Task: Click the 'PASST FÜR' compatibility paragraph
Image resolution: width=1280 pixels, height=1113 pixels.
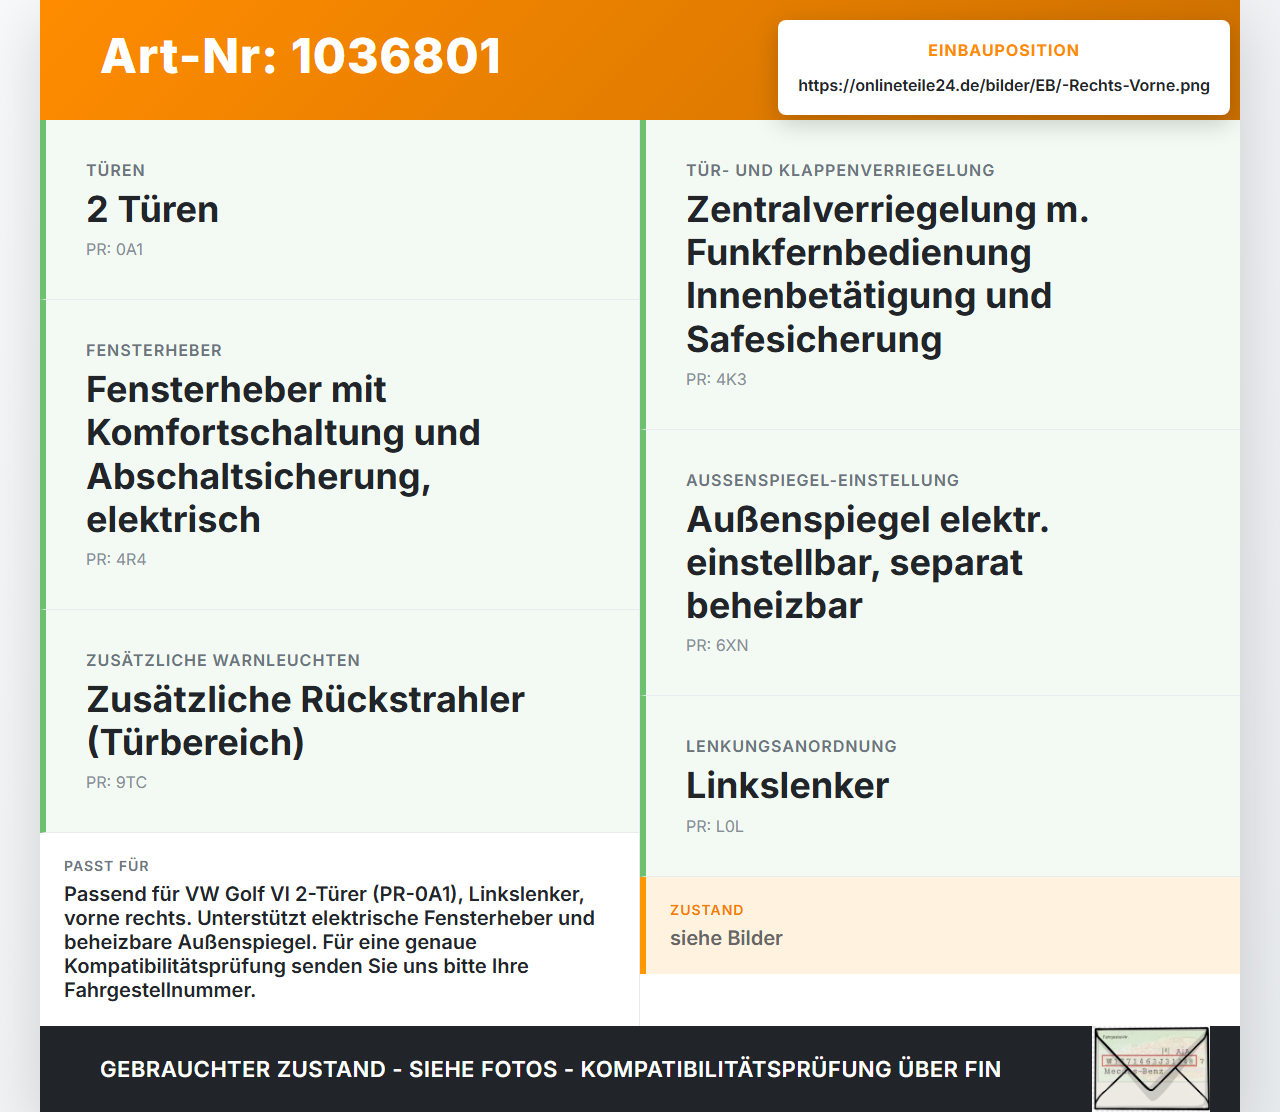Action: (x=330, y=942)
